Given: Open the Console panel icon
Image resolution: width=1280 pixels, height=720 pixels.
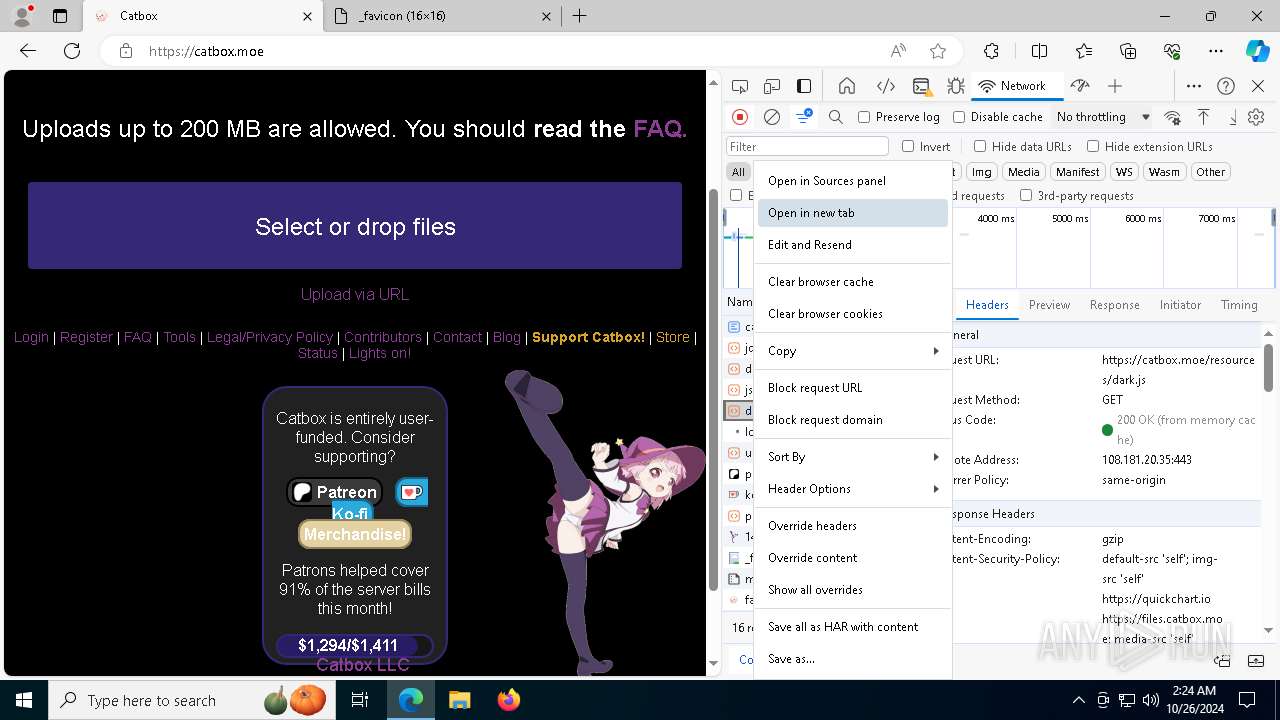Looking at the screenshot, I should tap(922, 86).
